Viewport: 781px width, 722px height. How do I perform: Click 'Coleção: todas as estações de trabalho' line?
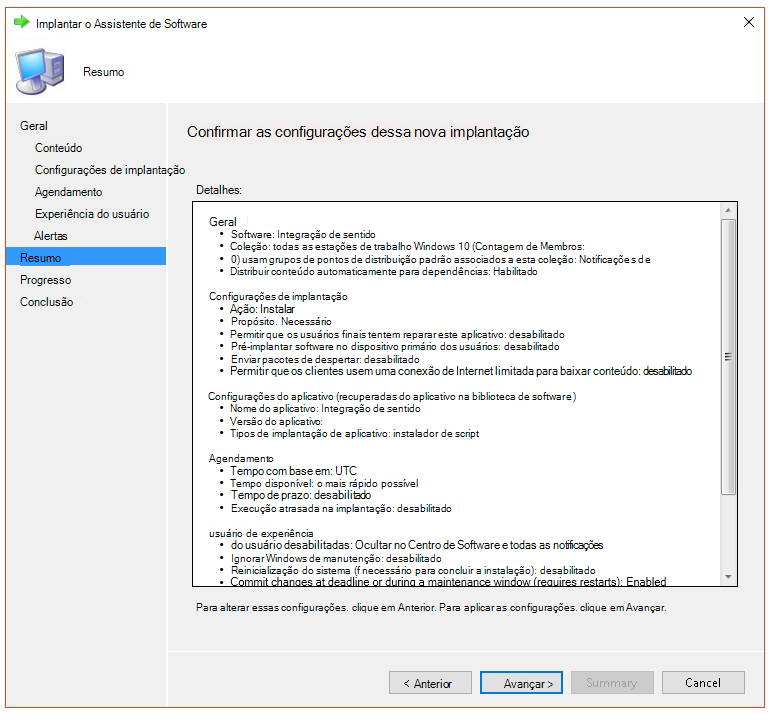click(x=407, y=246)
